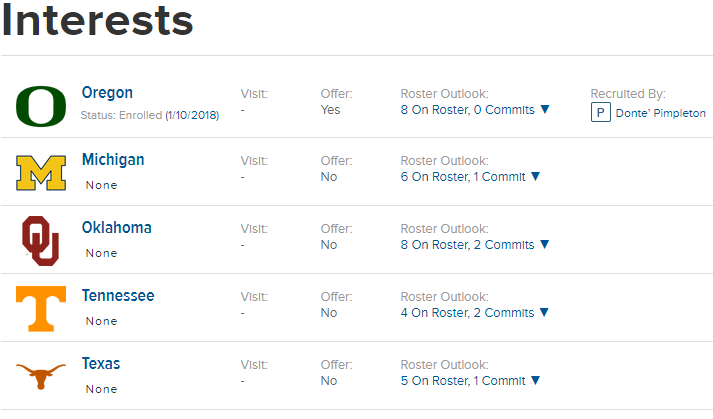The width and height of the screenshot is (713, 419).
Task: Click '6 On Roster, 1 Commit' for Michigan
Action: (462, 176)
